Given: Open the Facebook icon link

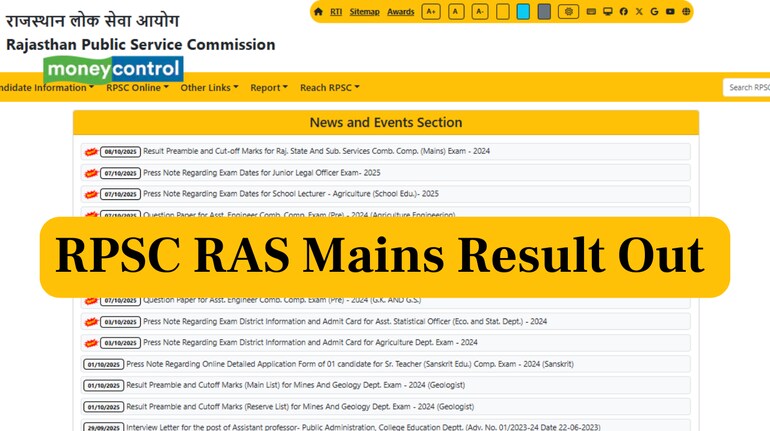Looking at the screenshot, I should pos(623,12).
